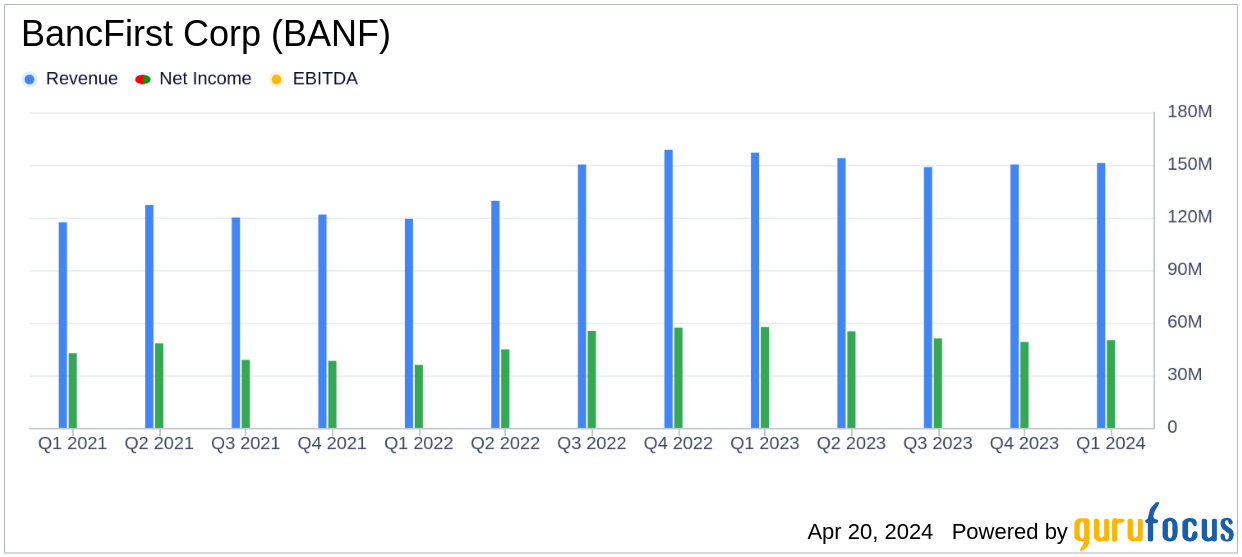Click the Q4 2022 revenue bar
Screen dimensions: 1242x557
pyautogui.click(x=668, y=289)
